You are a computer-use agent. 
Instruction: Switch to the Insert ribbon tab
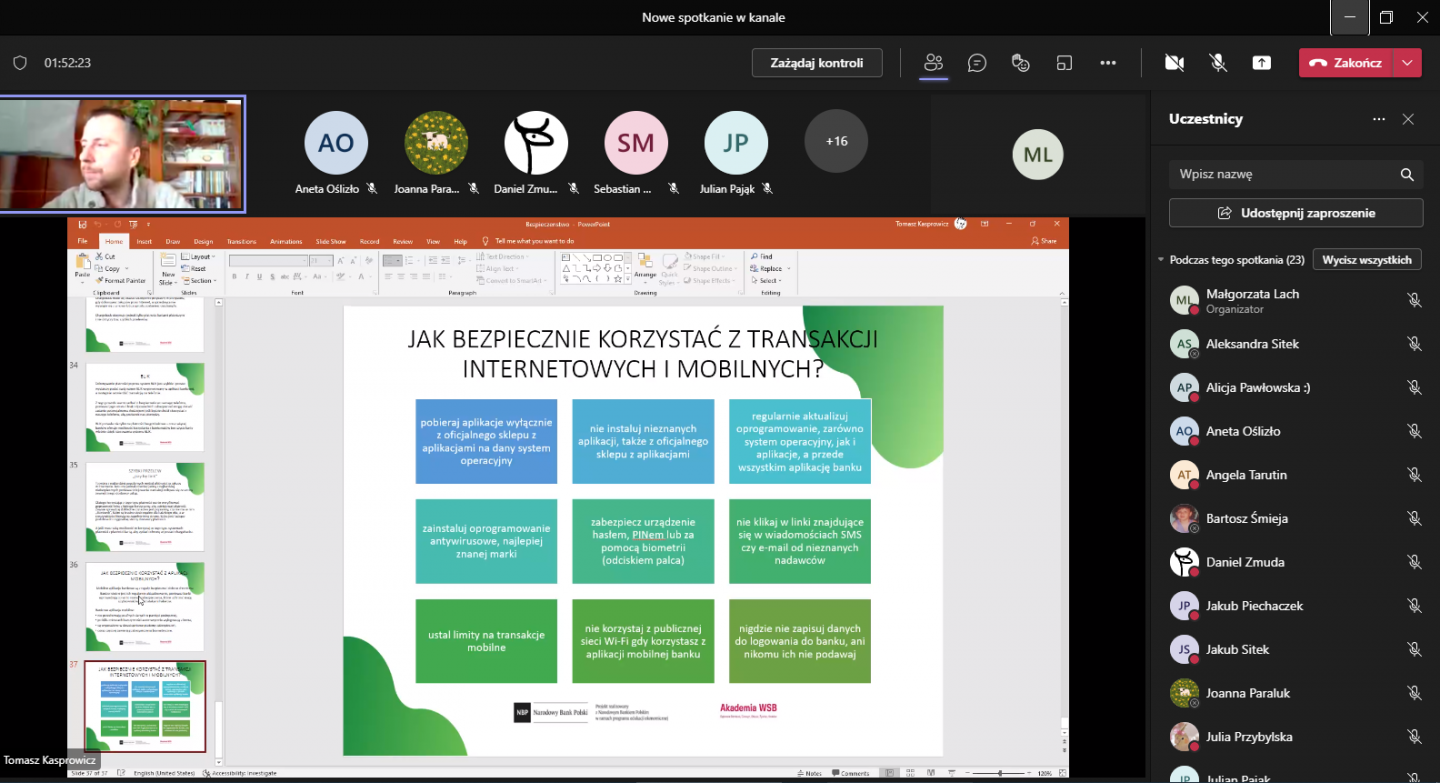(x=144, y=241)
